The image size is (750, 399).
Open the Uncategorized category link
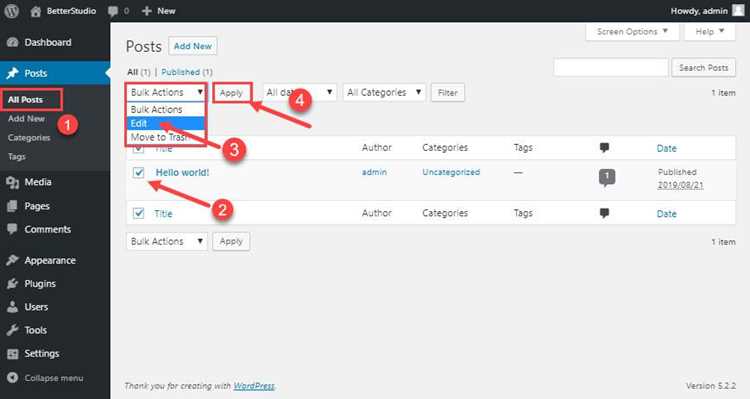coord(451,172)
